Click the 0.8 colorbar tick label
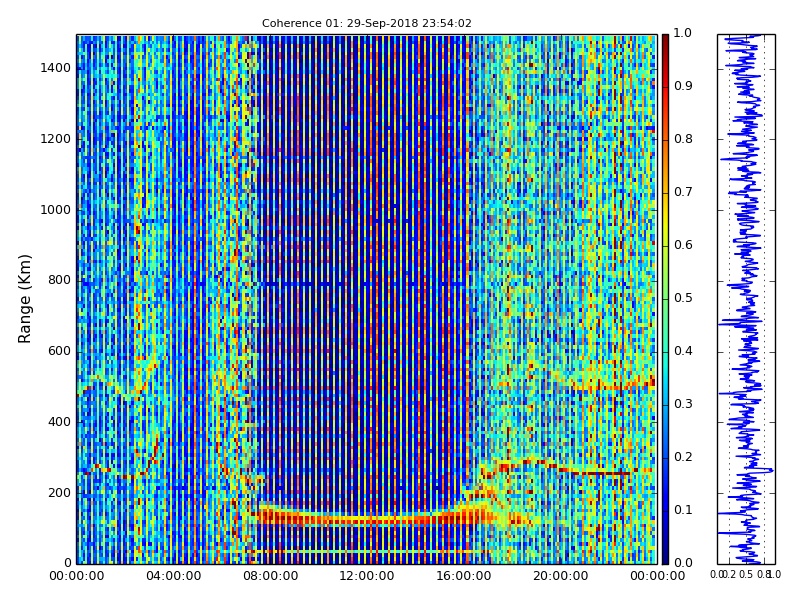Screen dimensions: 800x600 (x=683, y=139)
